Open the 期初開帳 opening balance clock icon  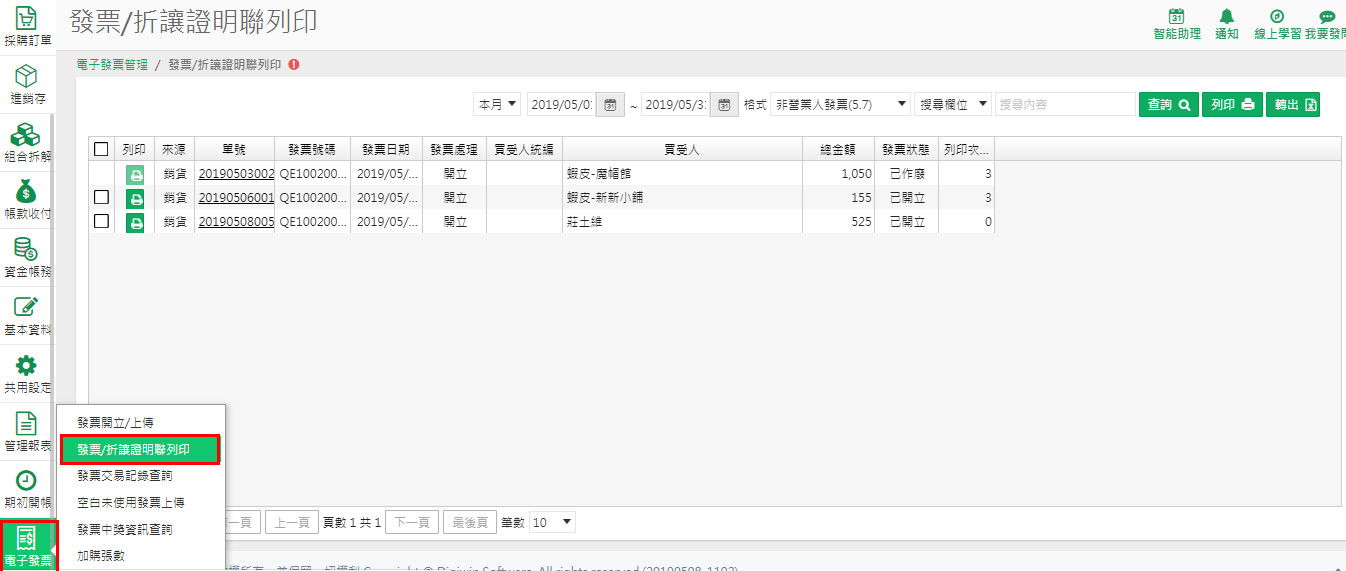26,488
